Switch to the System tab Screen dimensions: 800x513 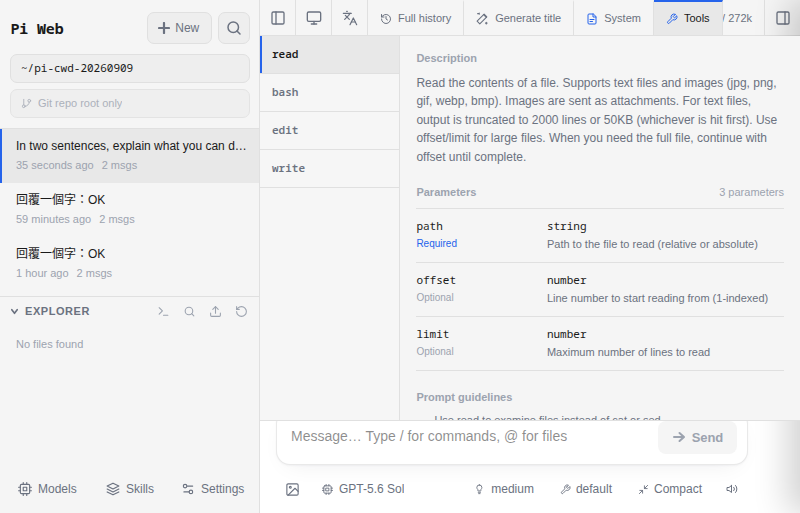point(614,18)
